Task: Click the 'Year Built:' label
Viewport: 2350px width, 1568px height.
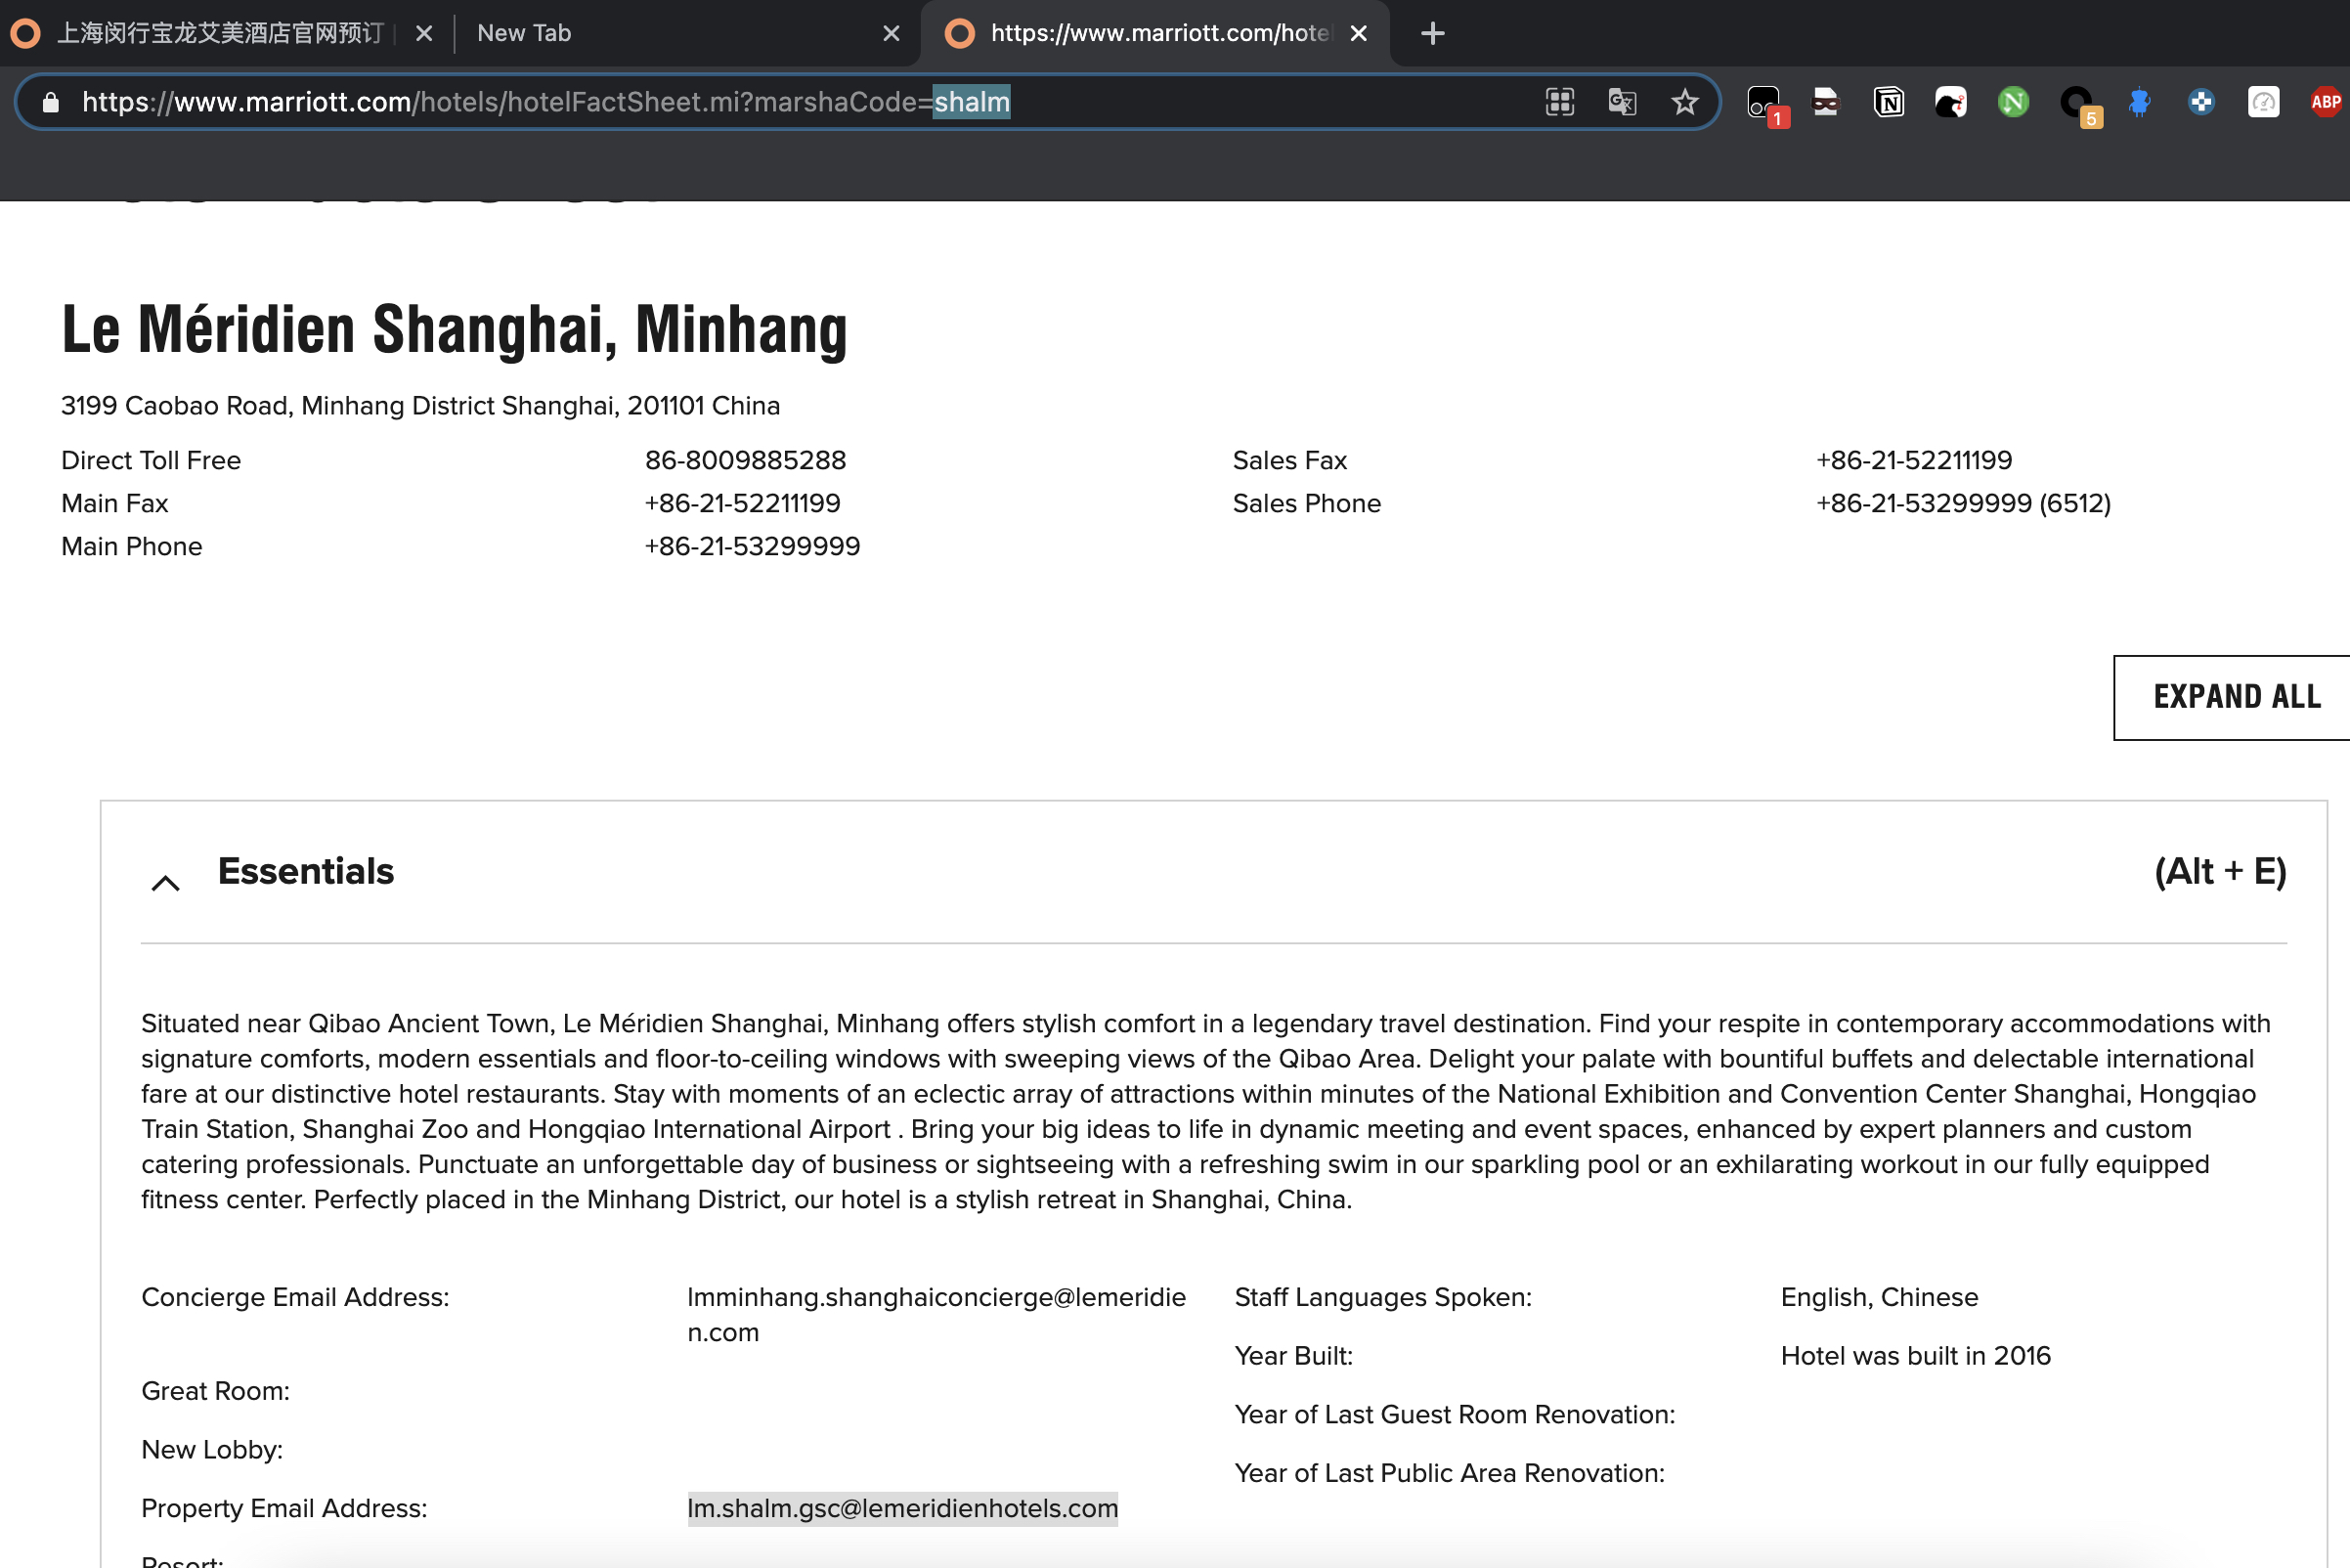Action: (x=1294, y=1356)
